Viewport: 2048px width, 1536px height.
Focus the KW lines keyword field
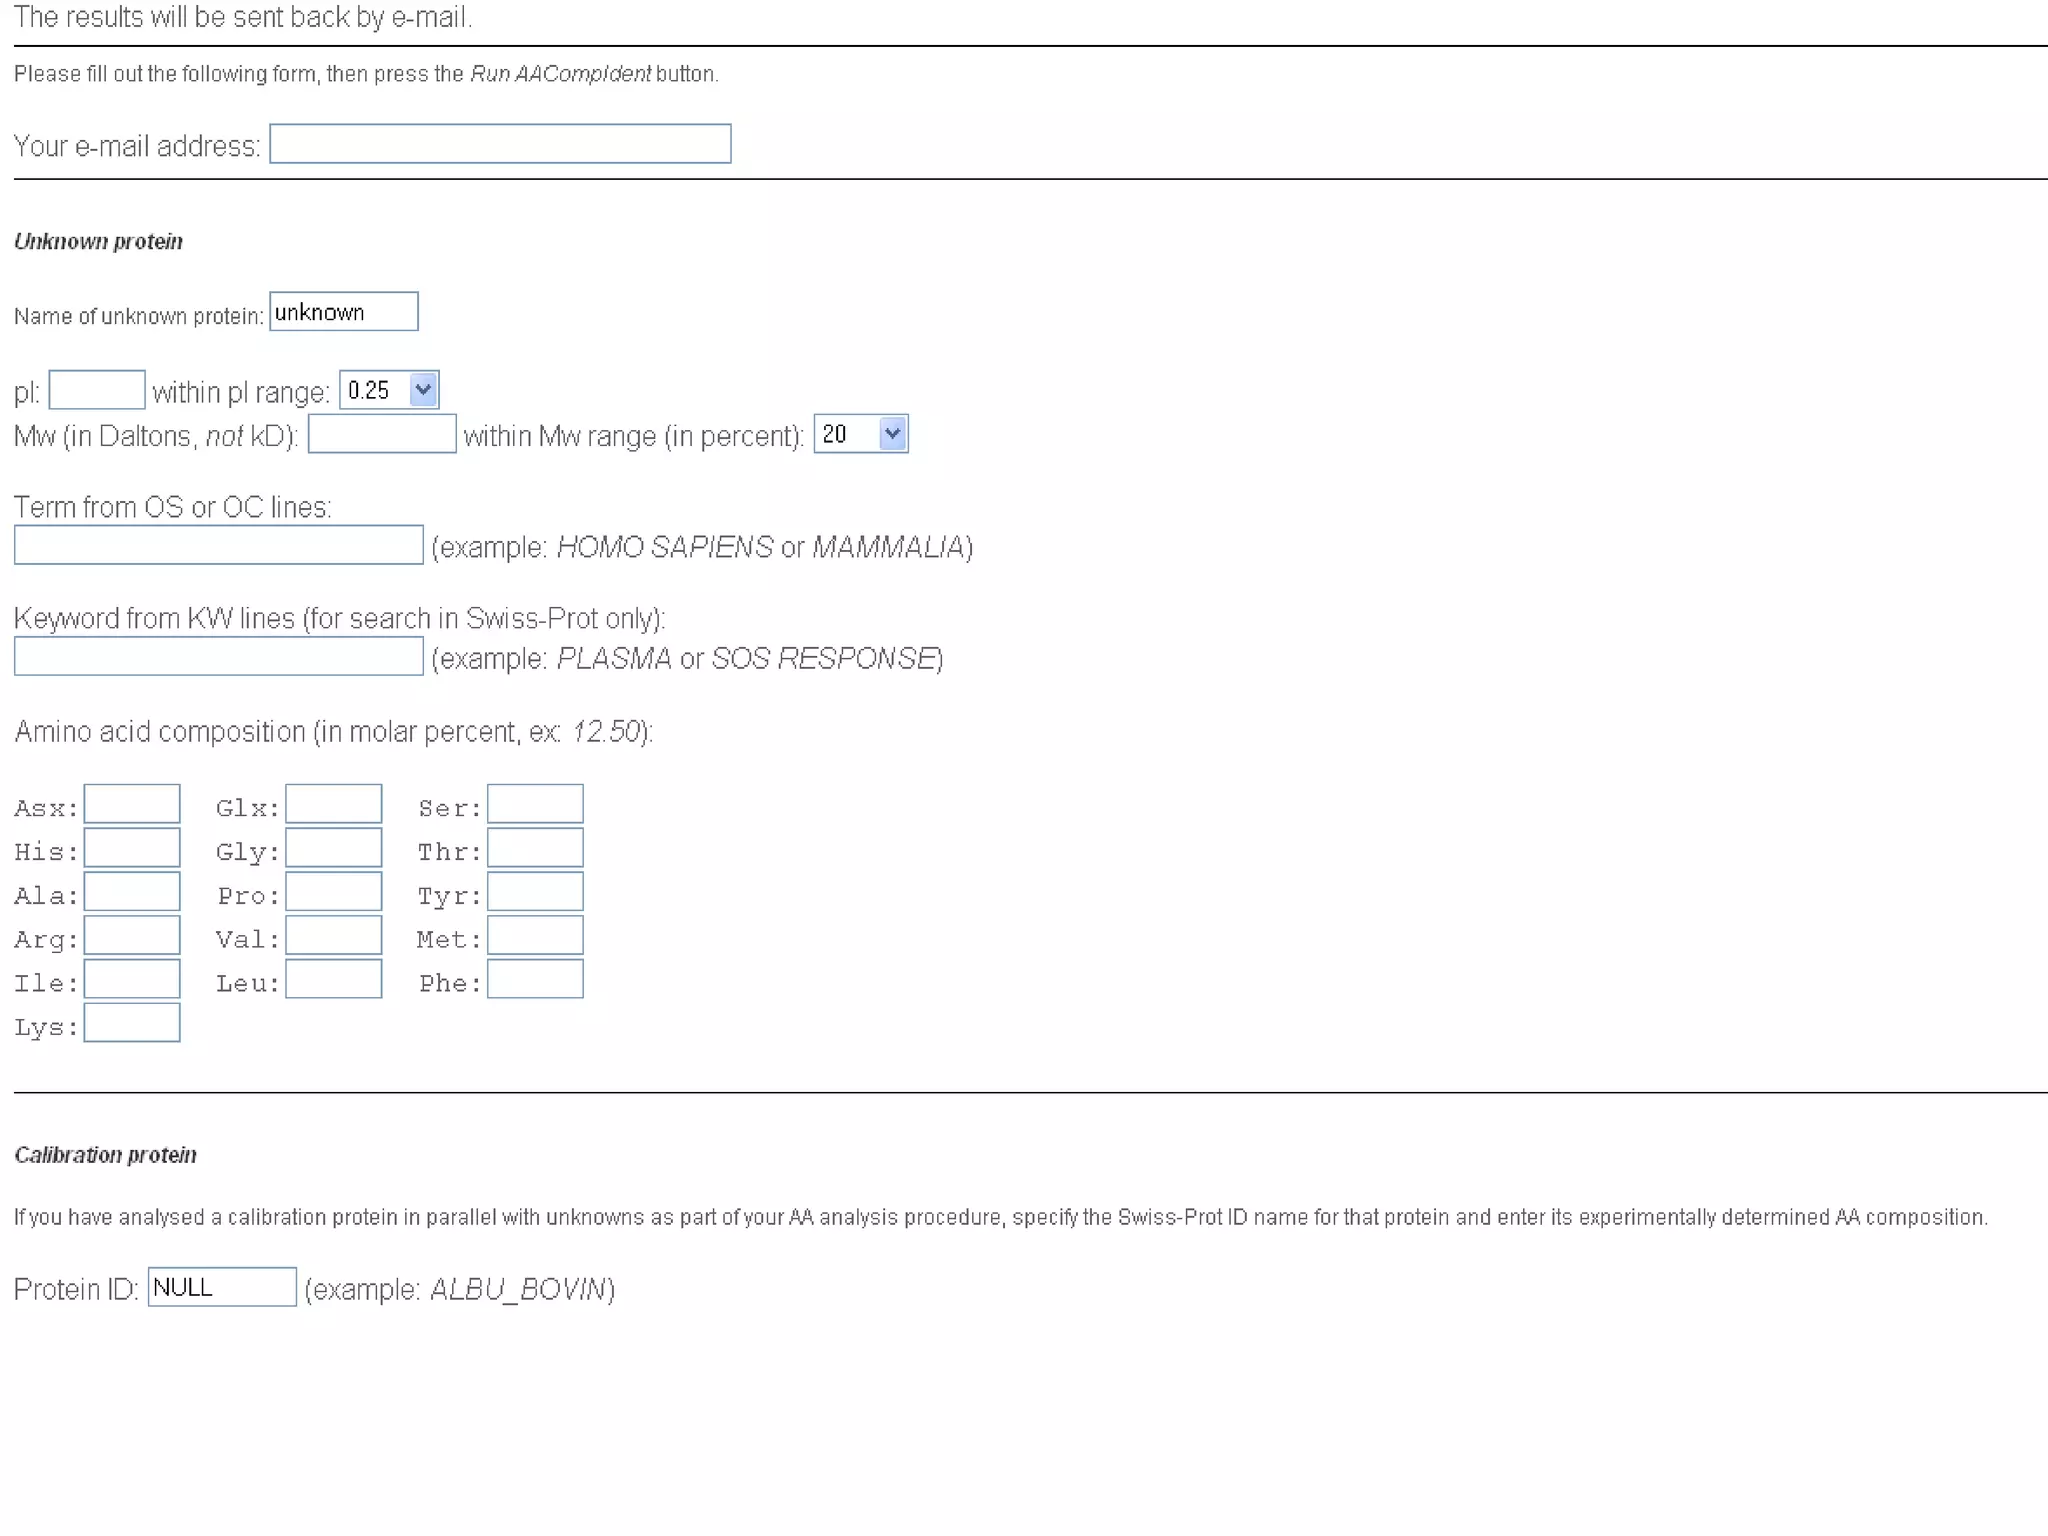coord(219,657)
